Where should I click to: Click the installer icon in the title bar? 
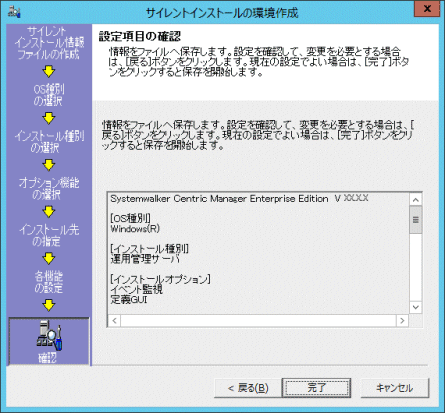coord(14,12)
